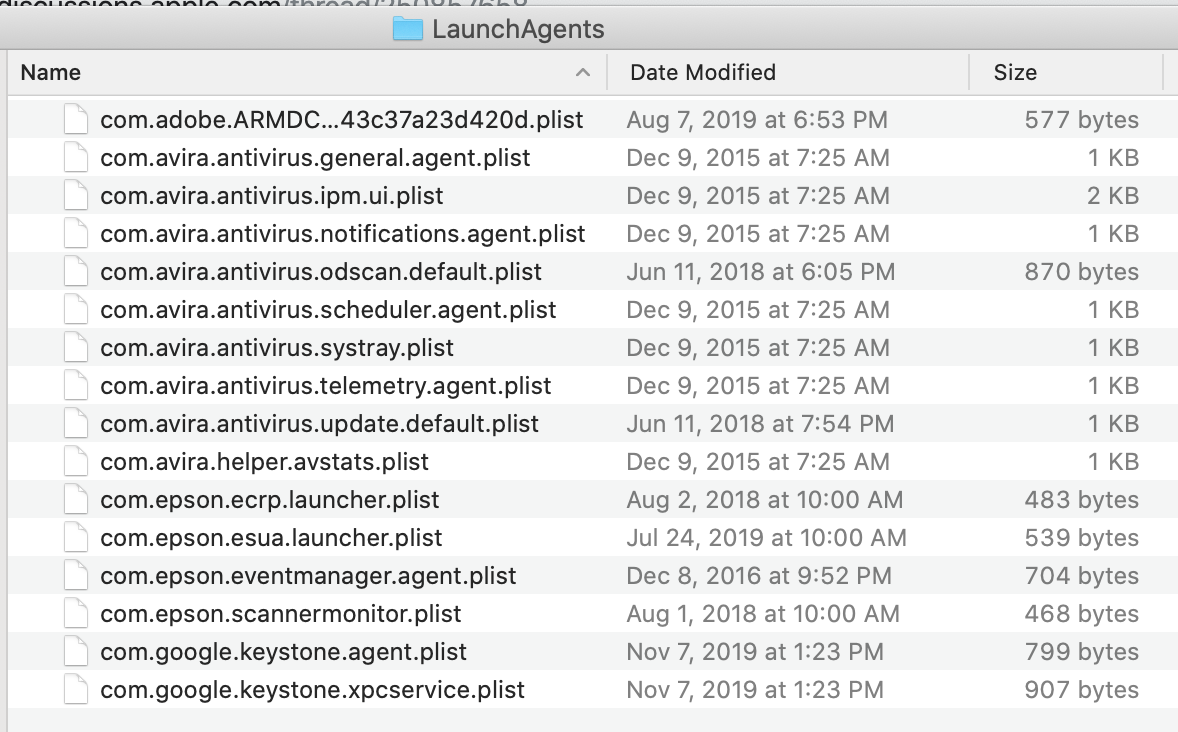Select com.avira.antivirus.general.agent.plist file
Viewport: 1178px width, 732px height.
click(315, 158)
